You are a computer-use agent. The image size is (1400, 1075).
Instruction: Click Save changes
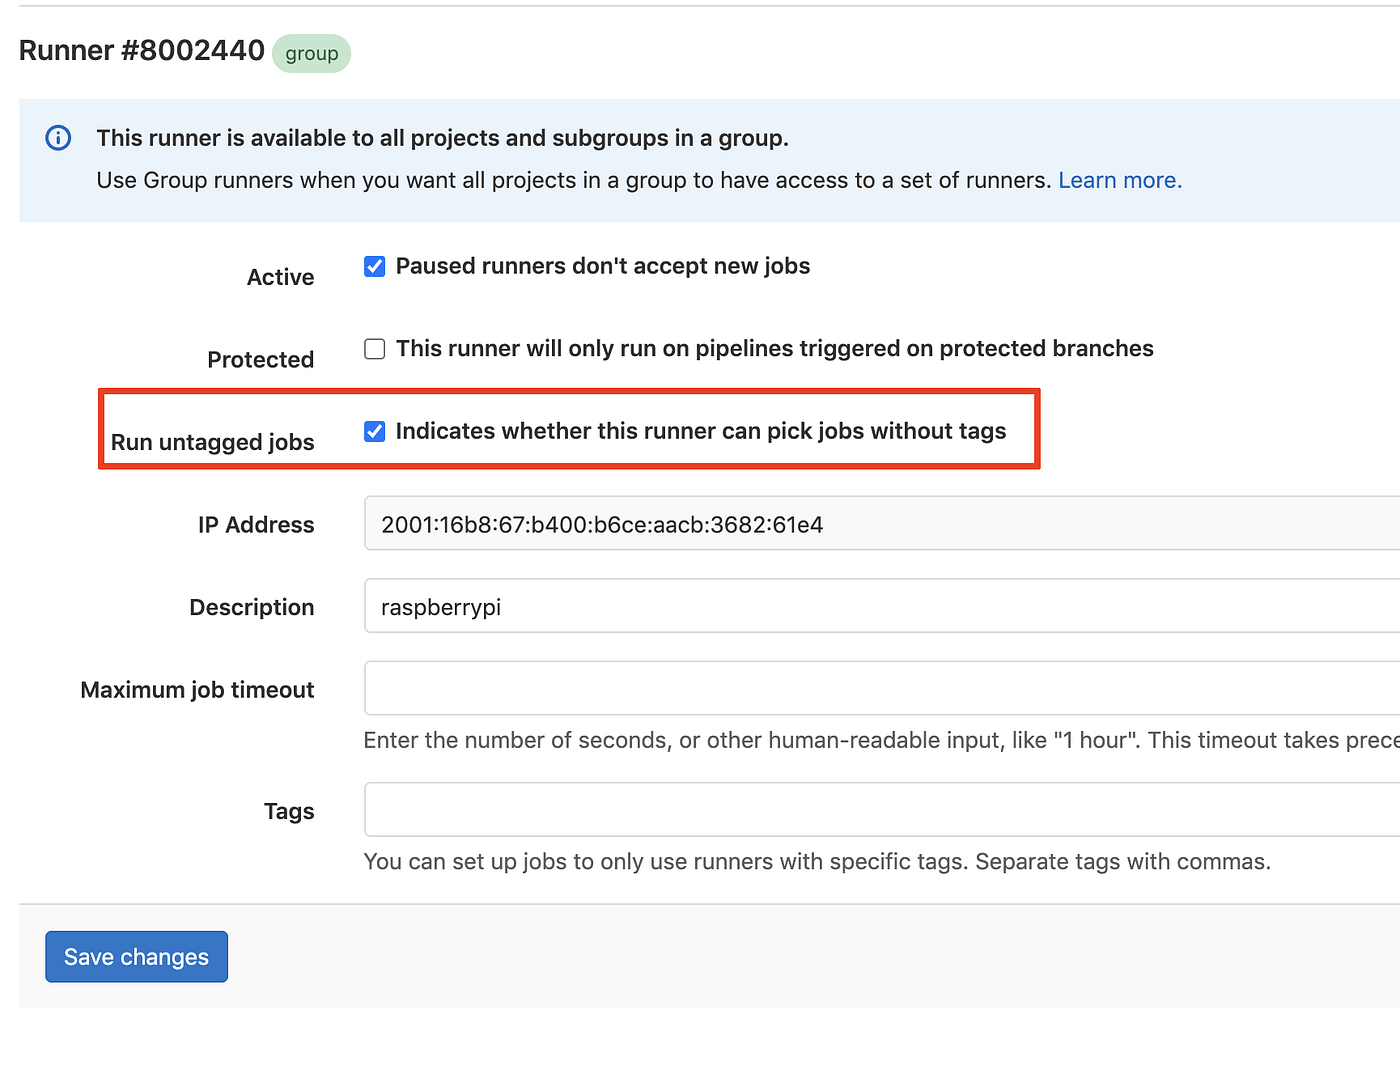tap(136, 956)
